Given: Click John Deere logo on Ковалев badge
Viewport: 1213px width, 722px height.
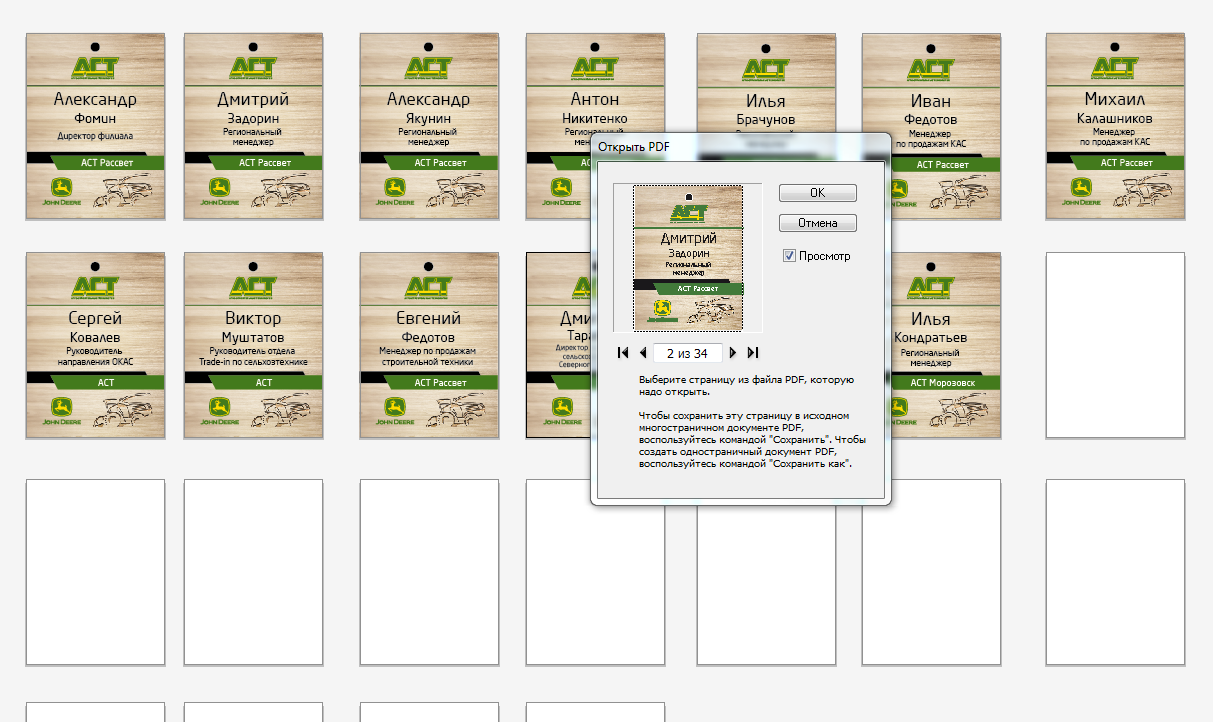Looking at the screenshot, I should coord(62,411).
